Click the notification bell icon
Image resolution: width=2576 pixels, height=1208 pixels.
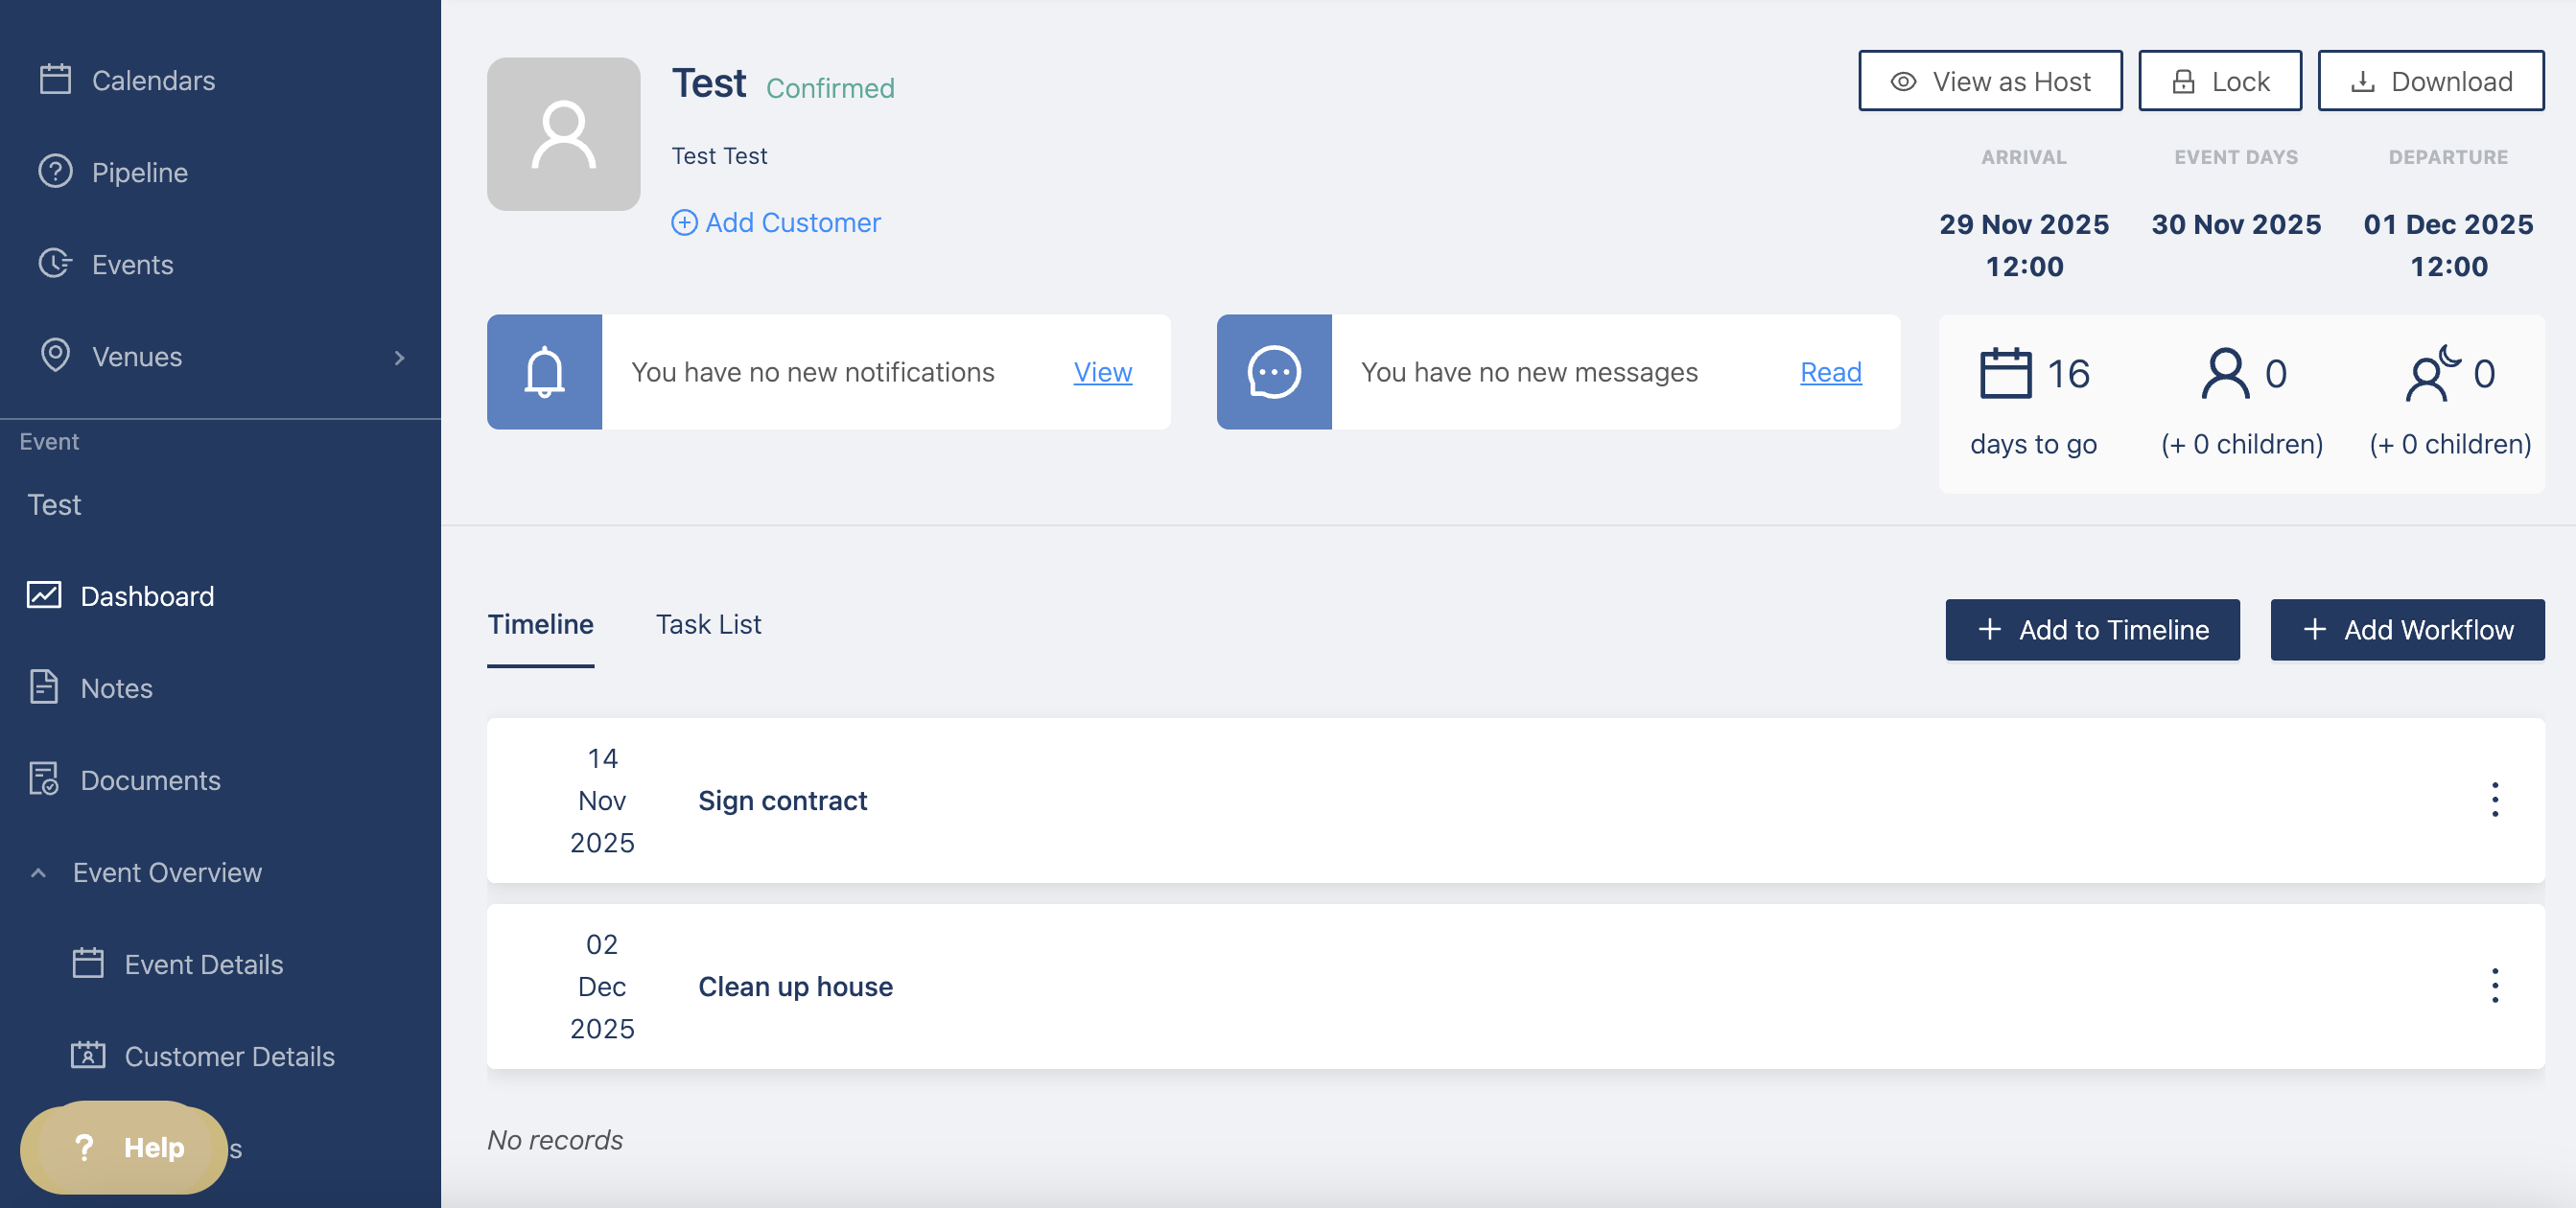point(544,372)
